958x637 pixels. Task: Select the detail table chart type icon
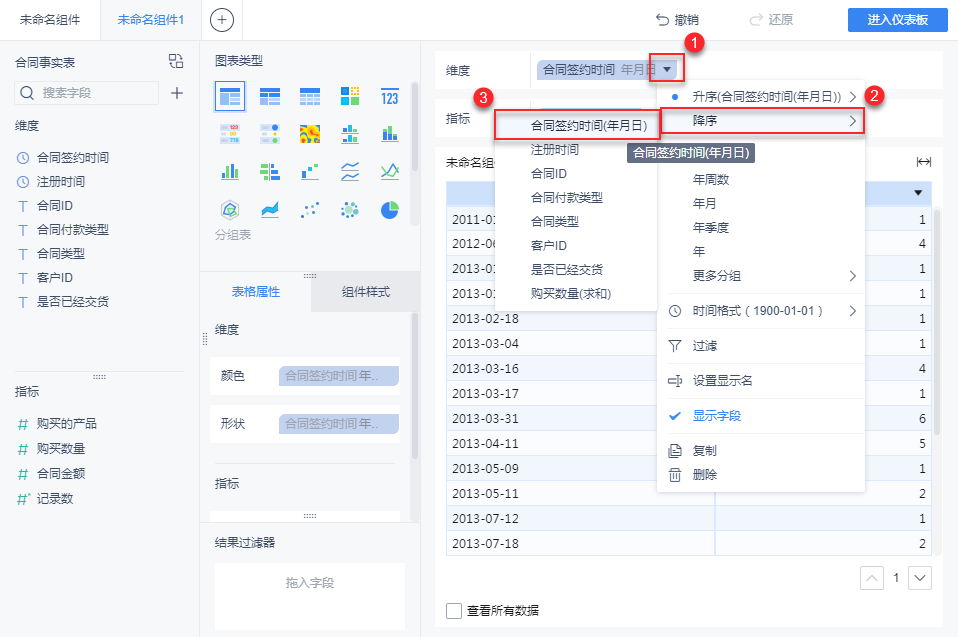[310, 96]
